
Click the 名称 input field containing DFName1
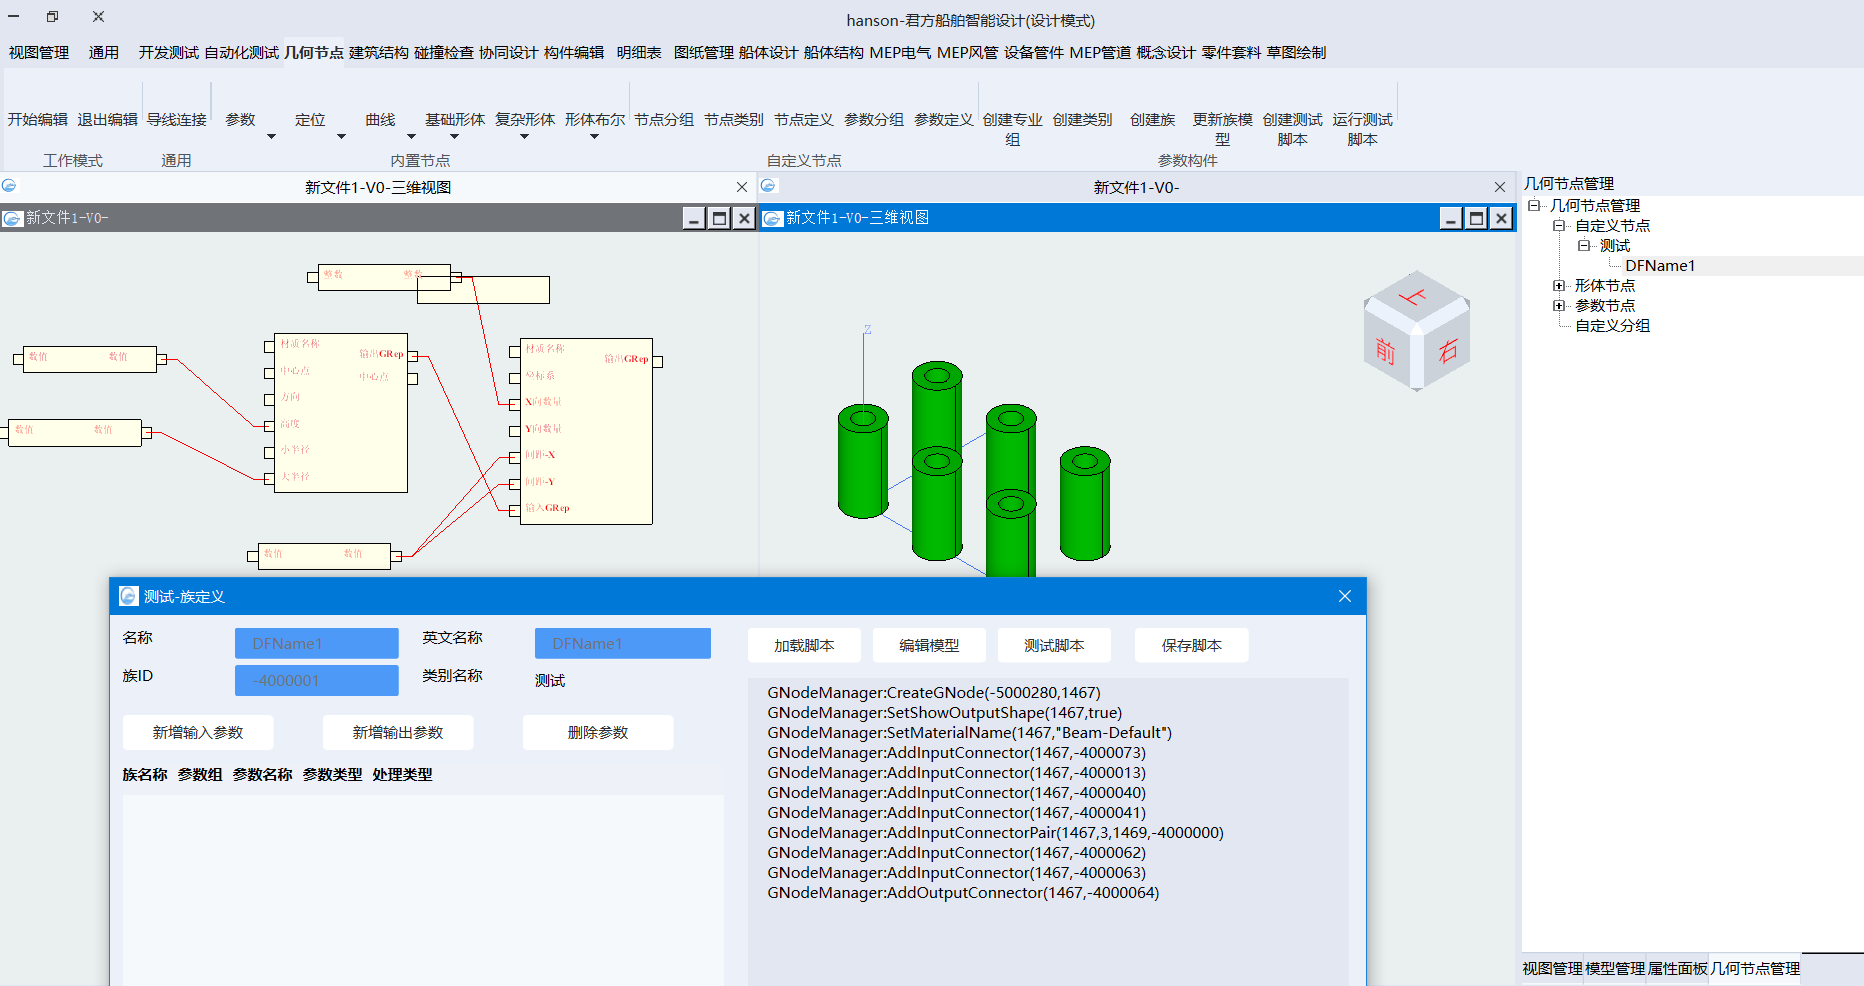(x=316, y=643)
